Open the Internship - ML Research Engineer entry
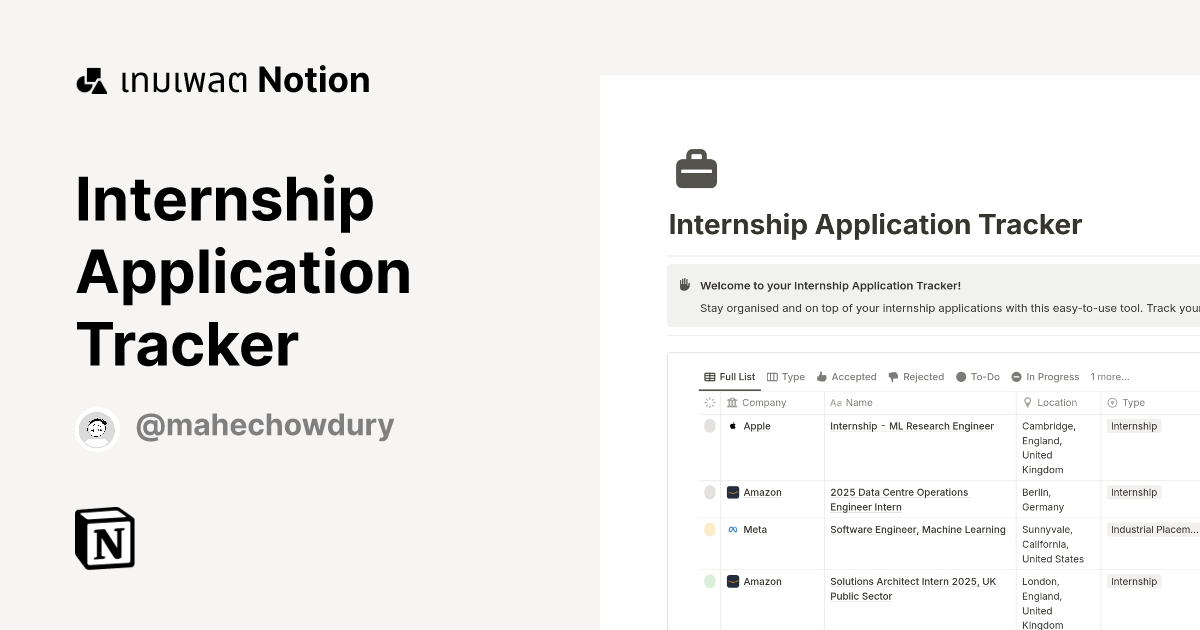This screenshot has height=630, width=1200. (x=912, y=425)
